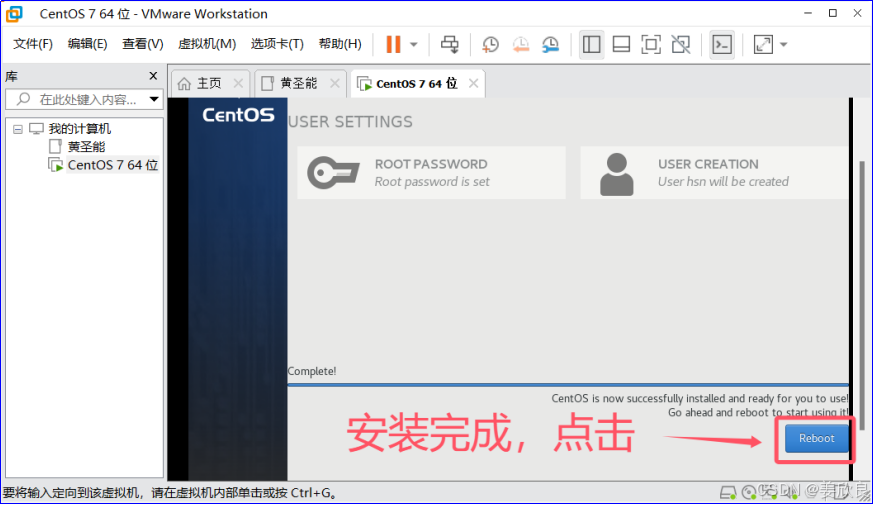The image size is (874, 505).
Task: Click the USER SETTINGS heading
Action: (x=350, y=122)
